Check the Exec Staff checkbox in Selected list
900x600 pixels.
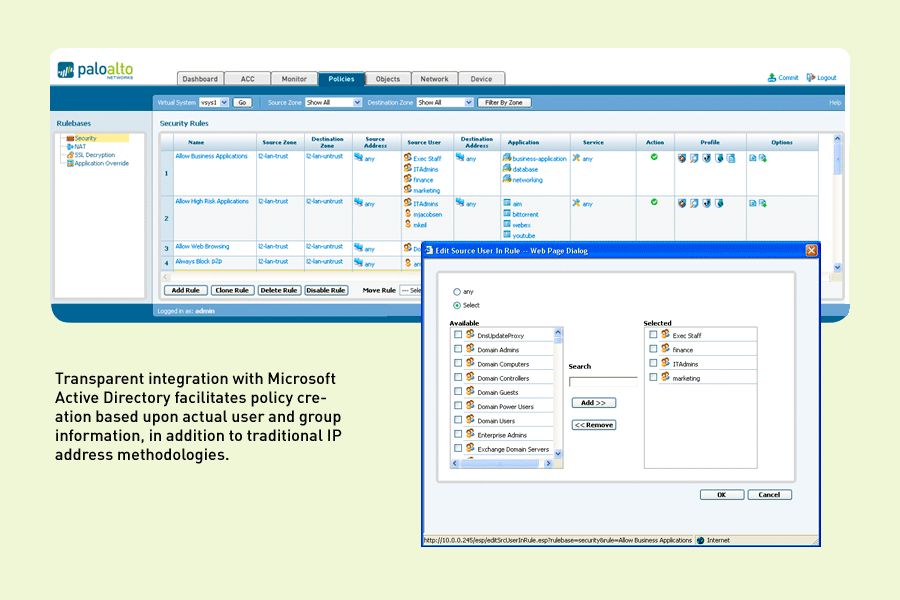tap(653, 335)
